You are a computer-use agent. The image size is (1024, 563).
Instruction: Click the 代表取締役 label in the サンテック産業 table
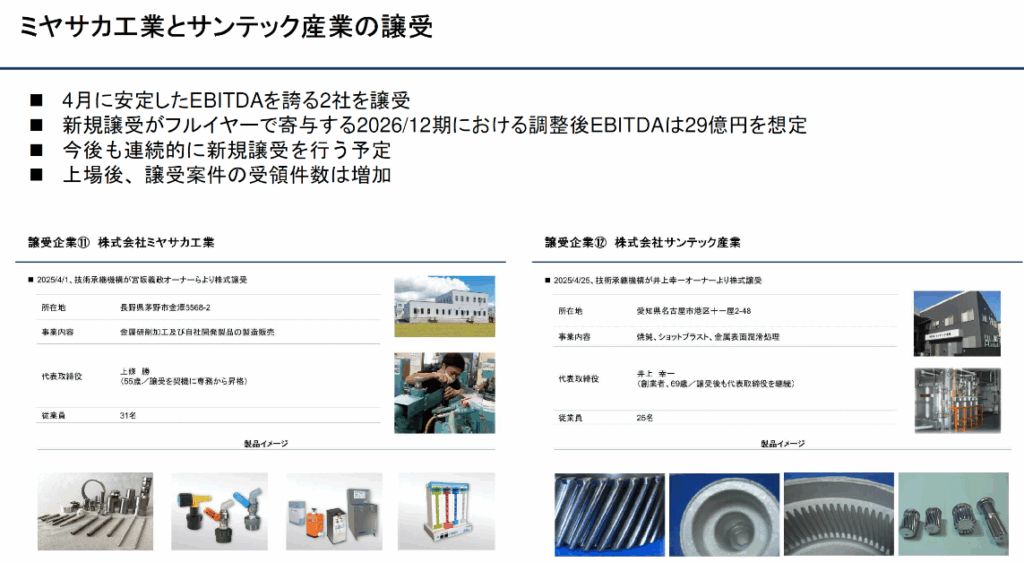[579, 379]
